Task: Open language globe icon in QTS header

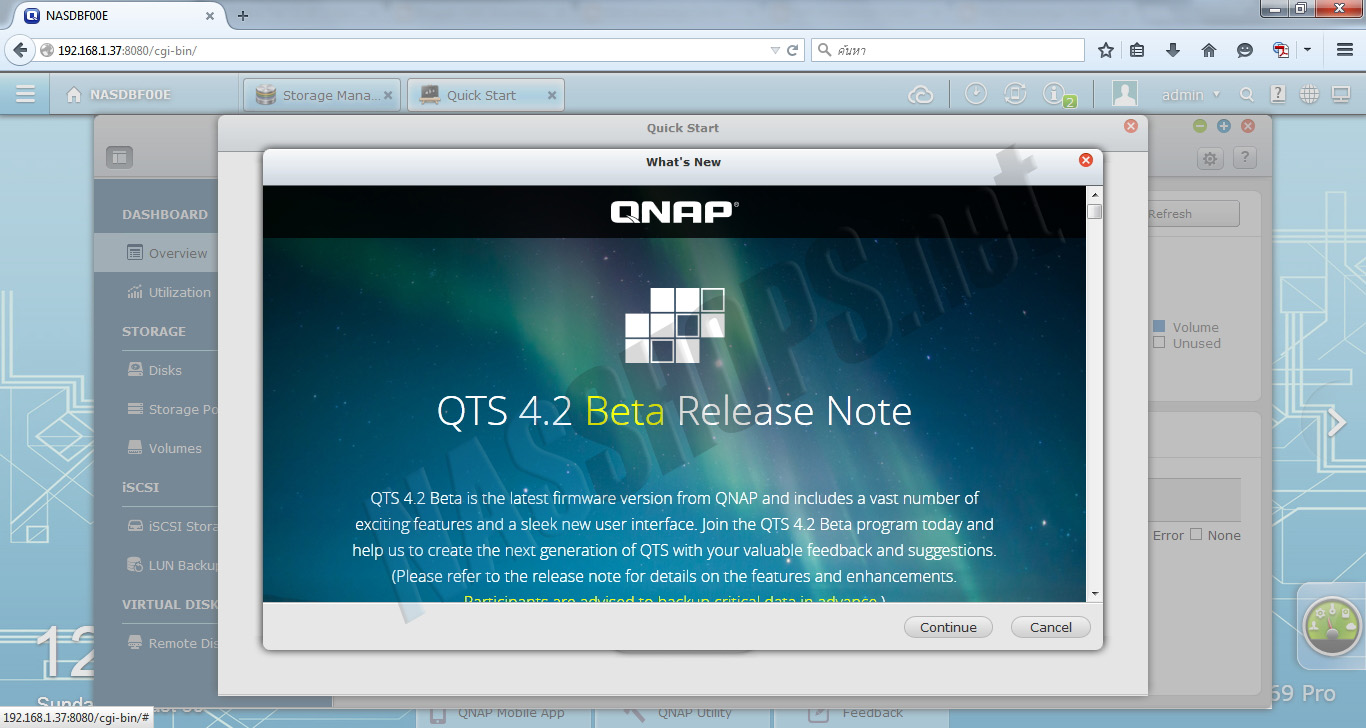Action: [x=1309, y=94]
